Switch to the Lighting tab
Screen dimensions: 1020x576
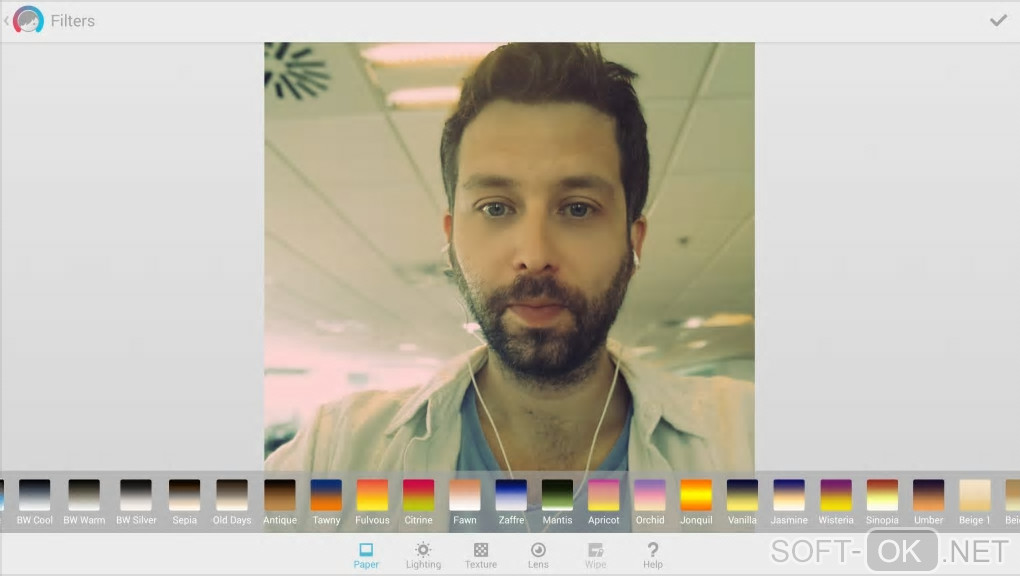point(423,556)
